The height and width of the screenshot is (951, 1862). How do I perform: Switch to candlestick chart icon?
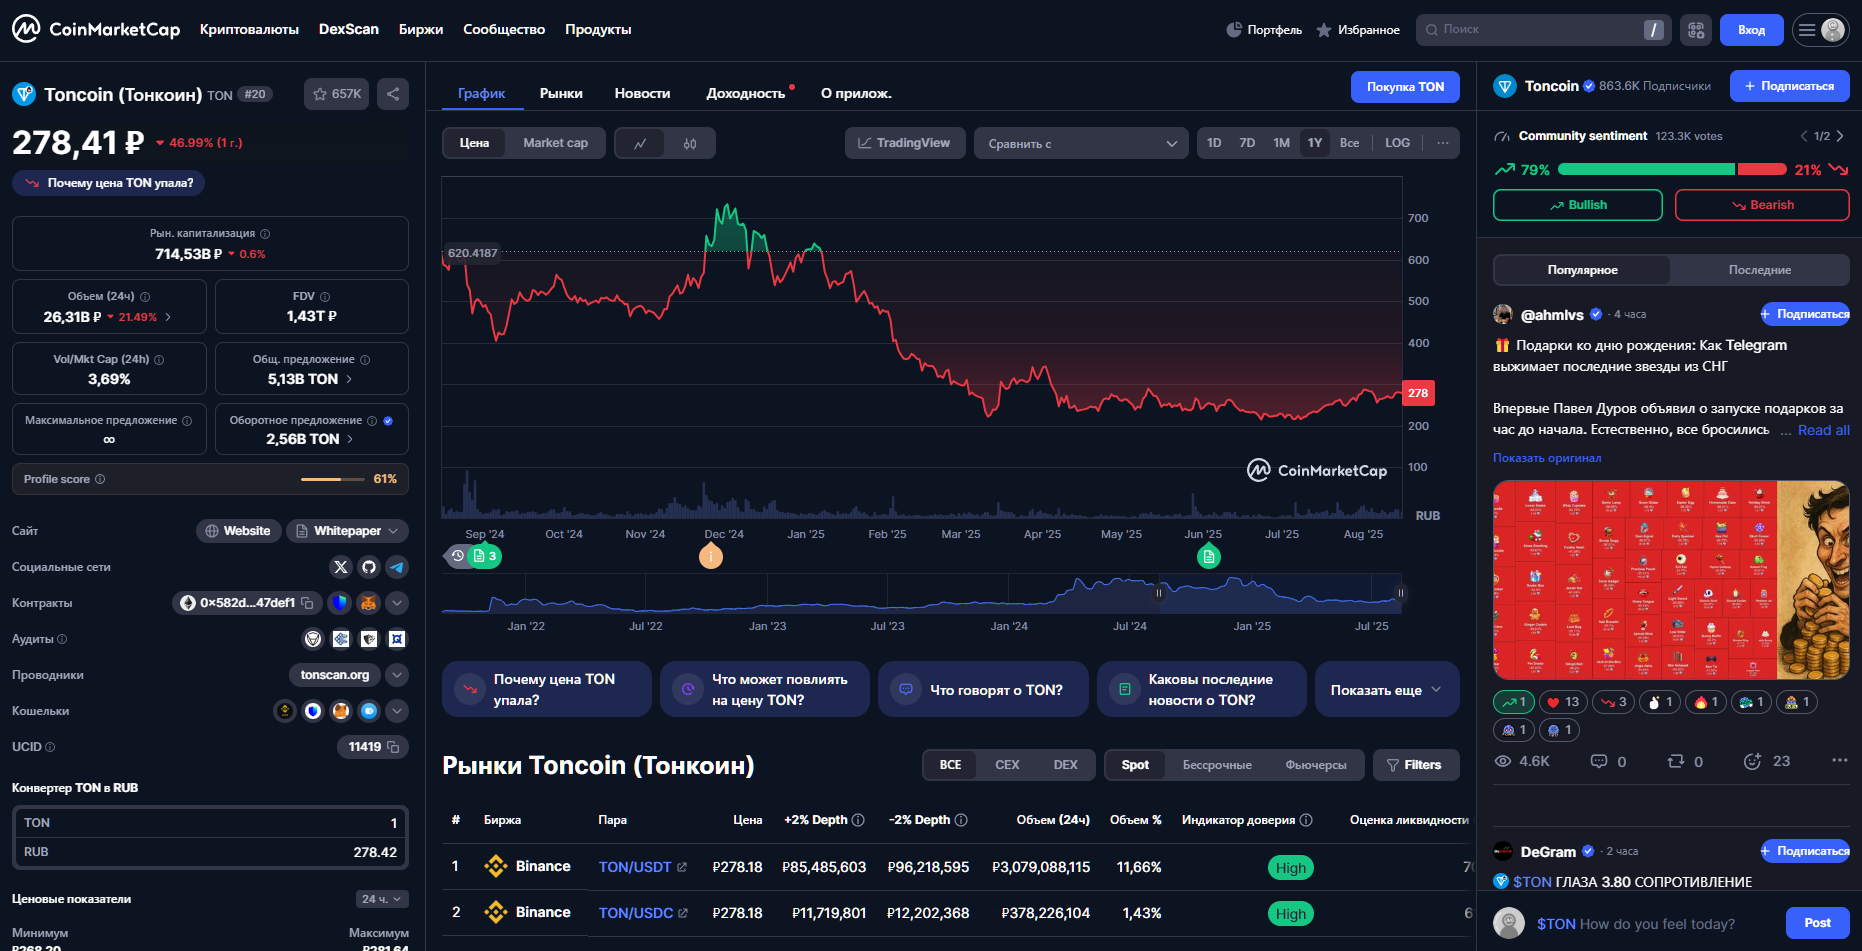[x=690, y=143]
